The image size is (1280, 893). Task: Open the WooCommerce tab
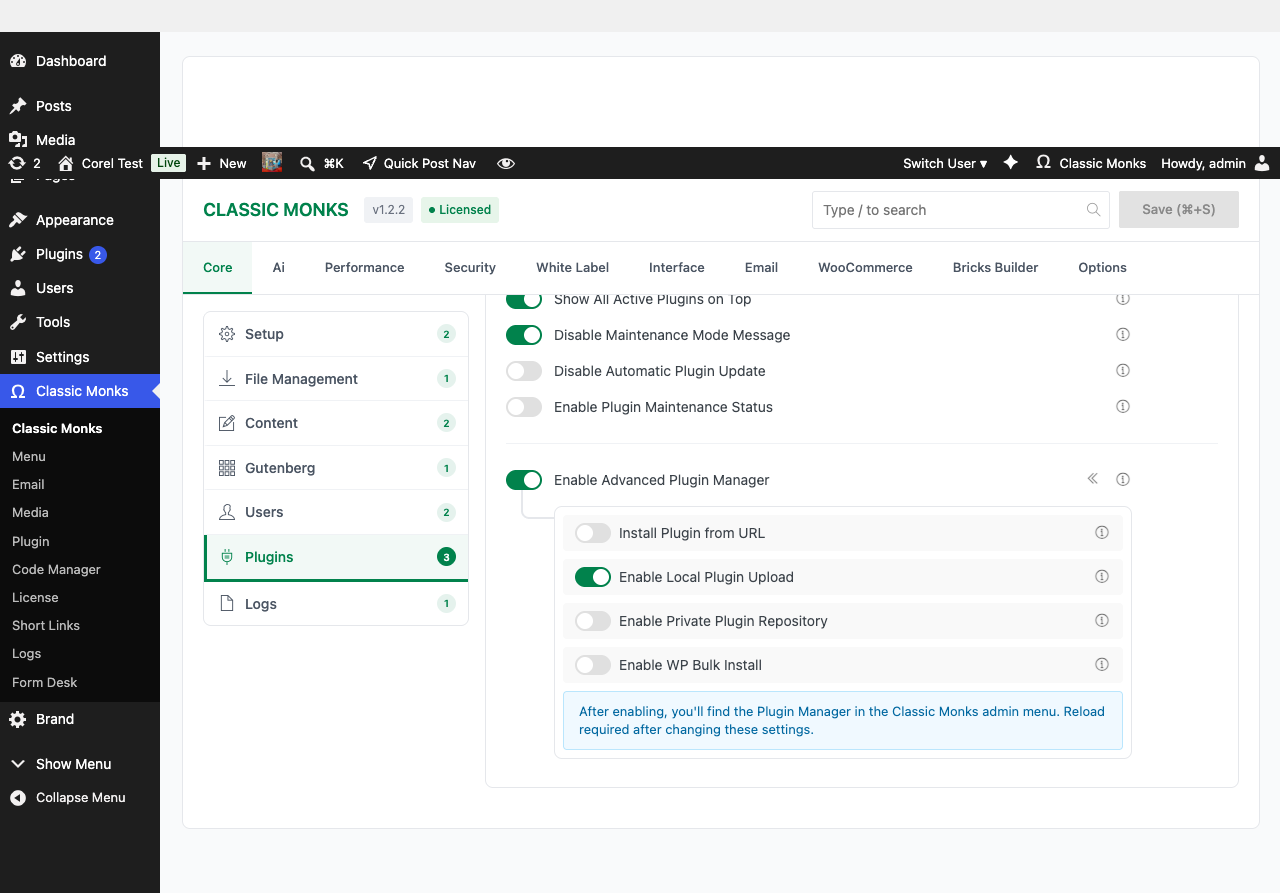pos(865,267)
